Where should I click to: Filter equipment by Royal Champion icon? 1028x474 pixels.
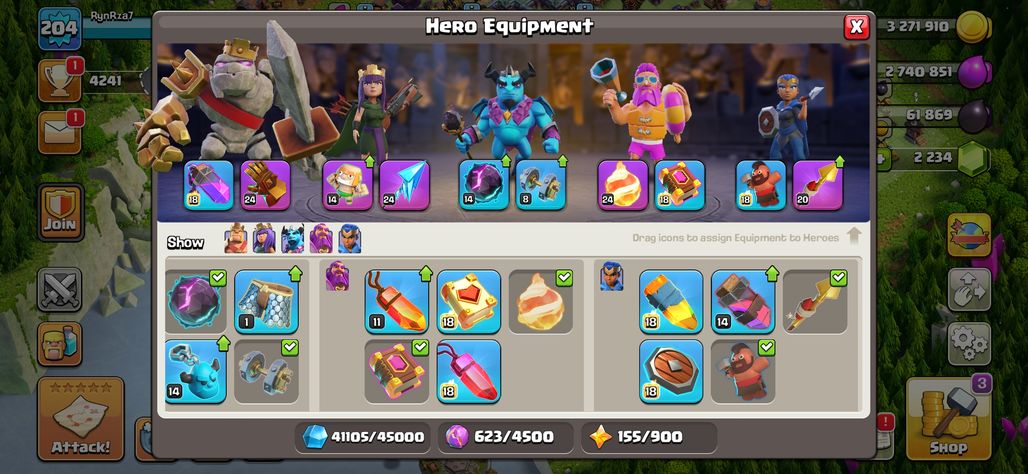tap(349, 239)
